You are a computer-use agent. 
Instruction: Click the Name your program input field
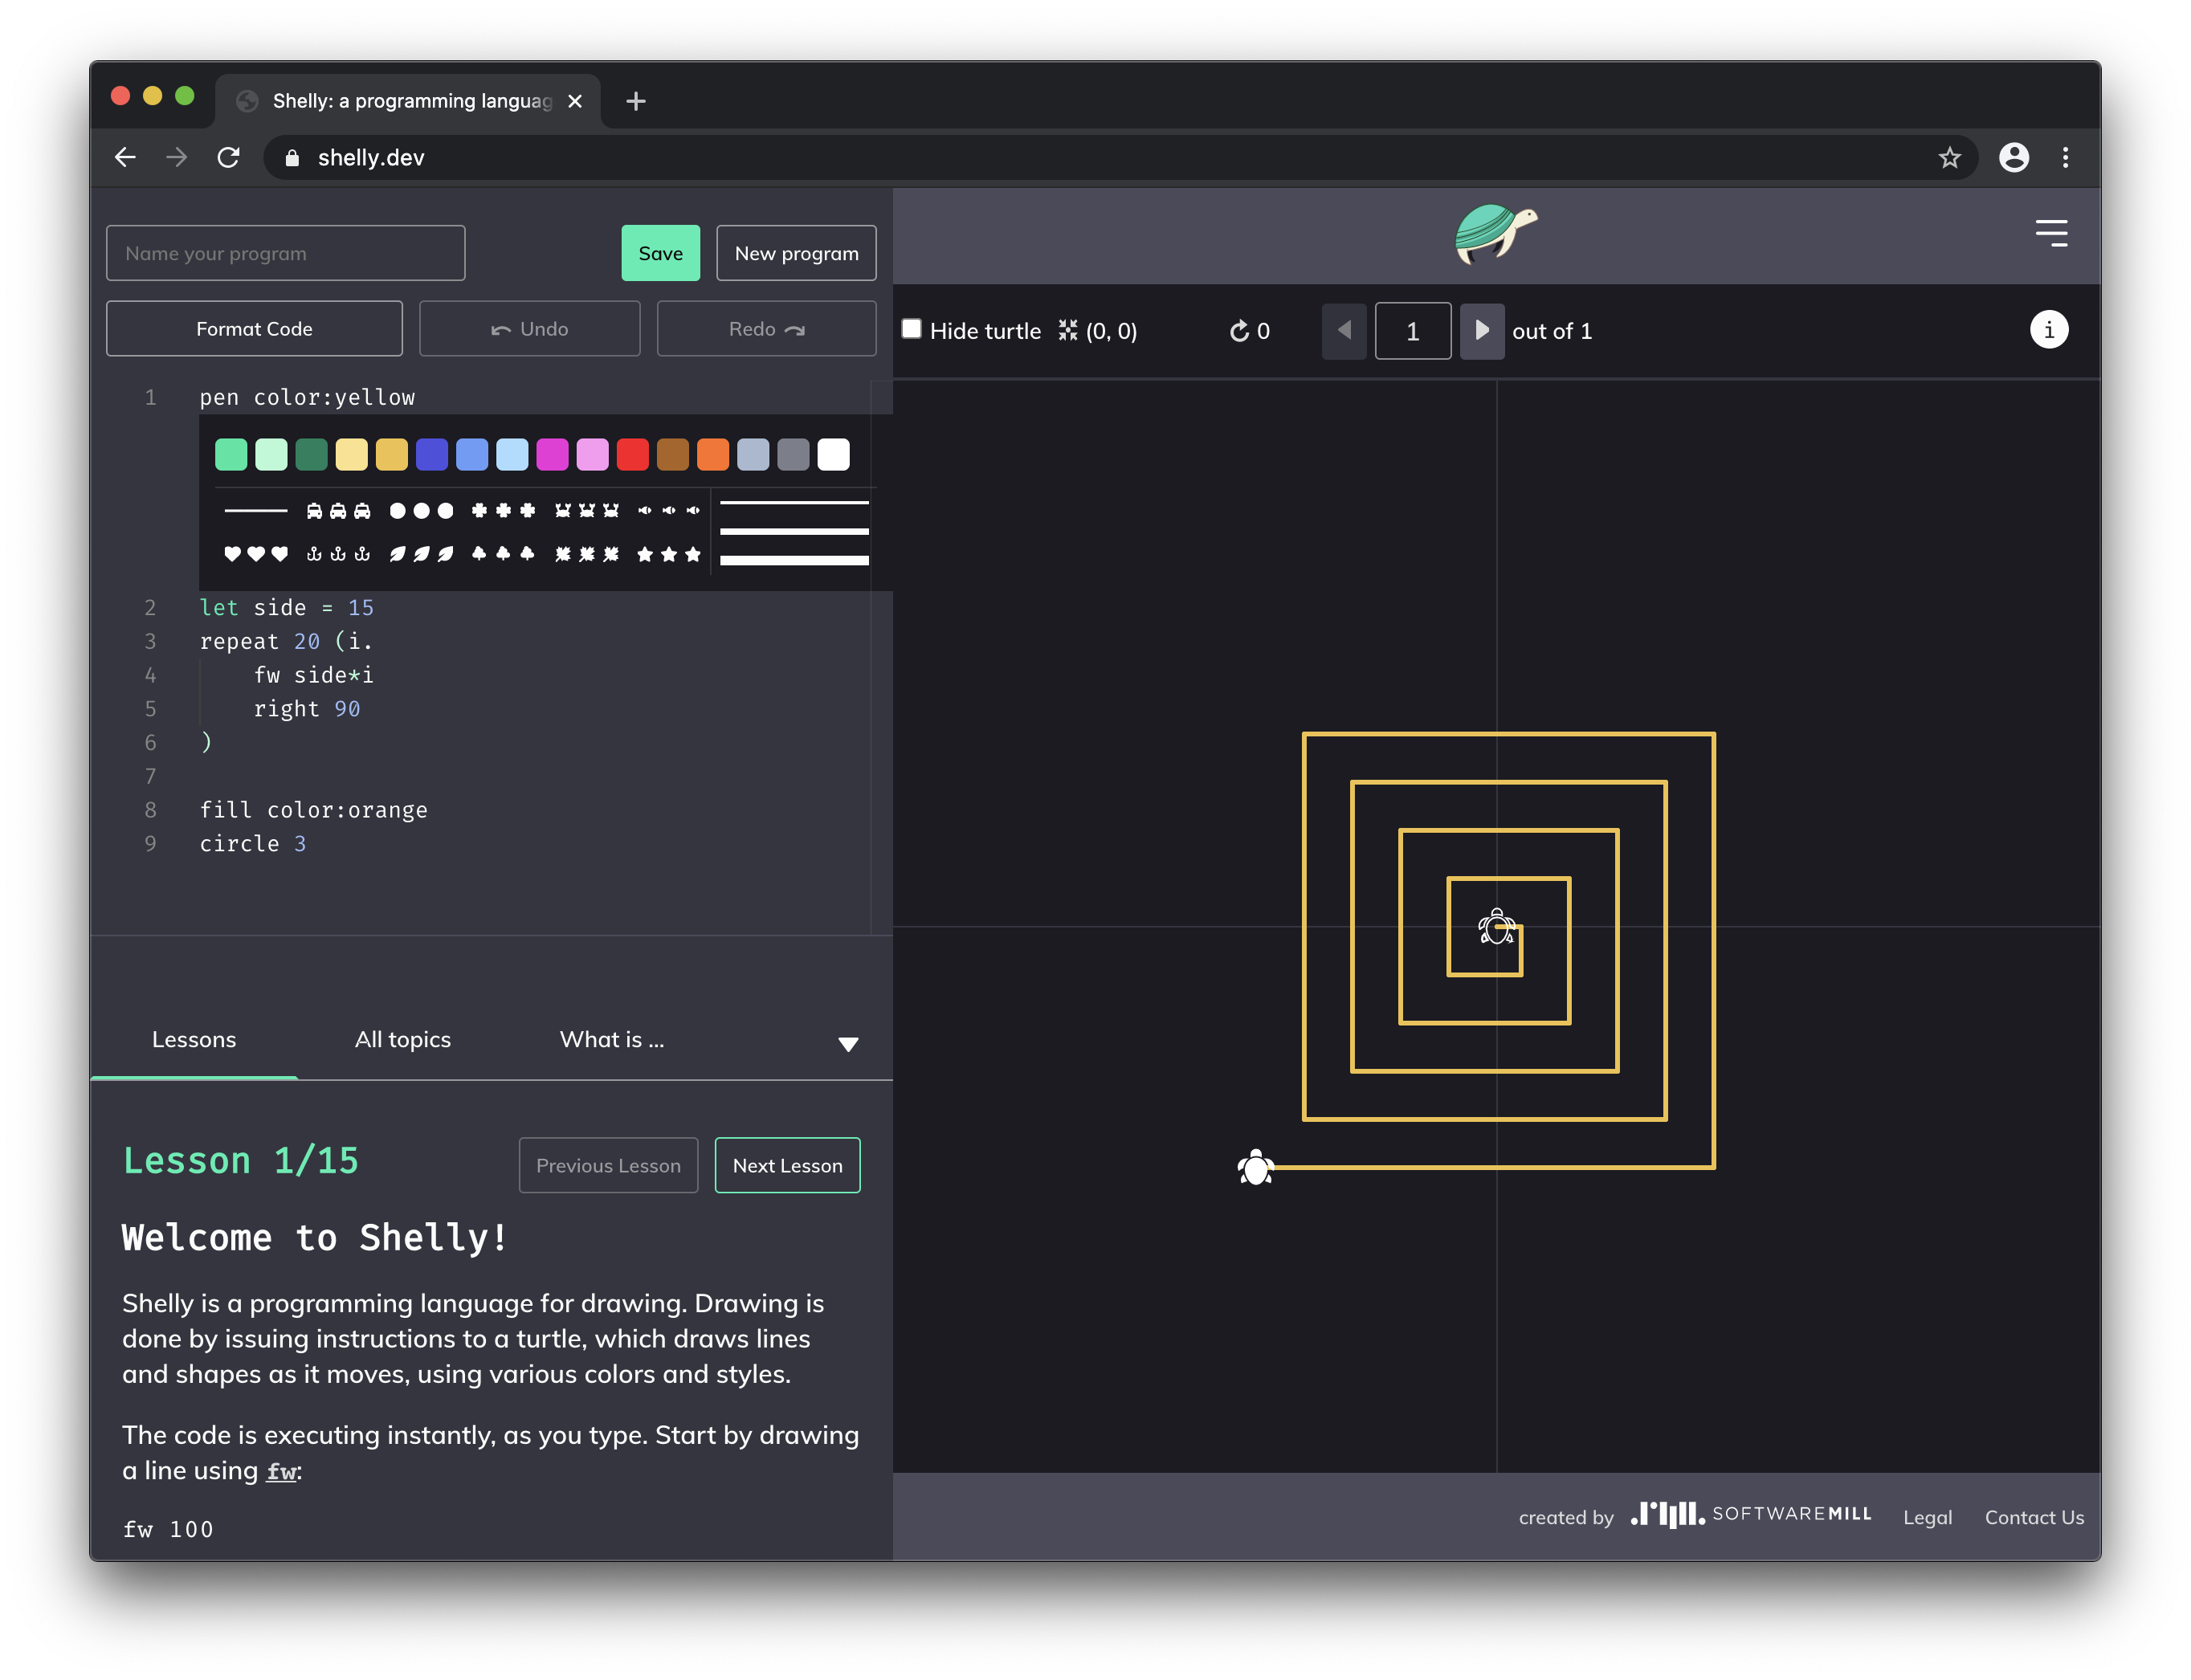[285, 253]
